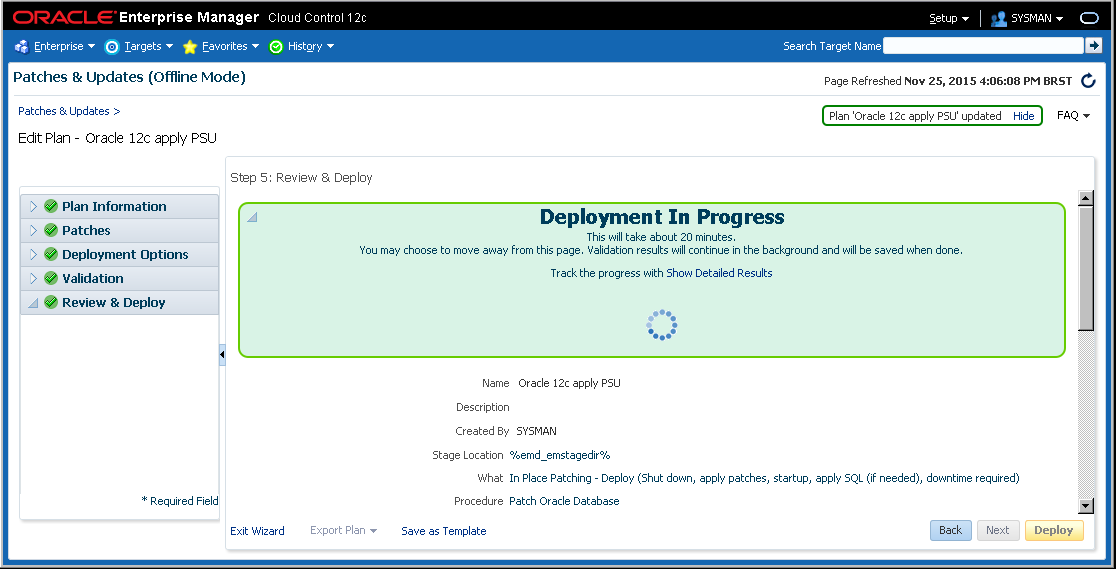Collapse the left panel splitter arrow
Image resolution: width=1116 pixels, height=570 pixels.
click(x=222, y=354)
